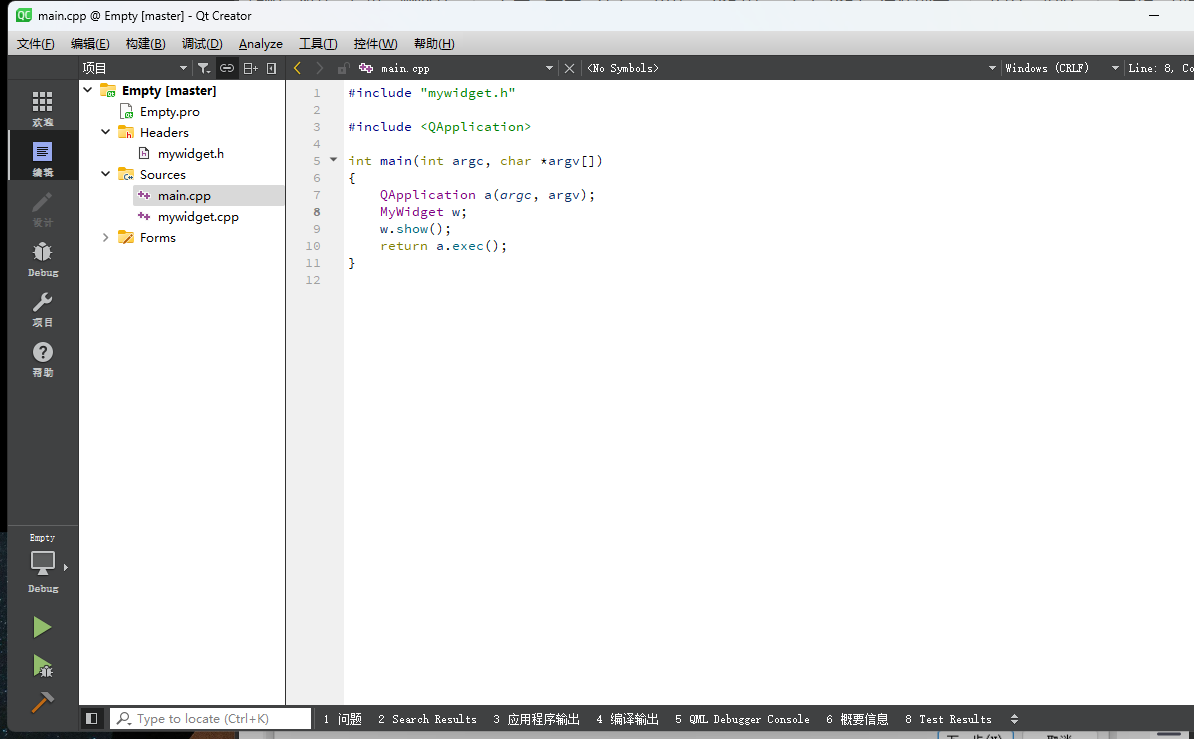This screenshot has height=739, width=1194.
Task: Click line number 10 in the gutter
Action: tap(313, 246)
